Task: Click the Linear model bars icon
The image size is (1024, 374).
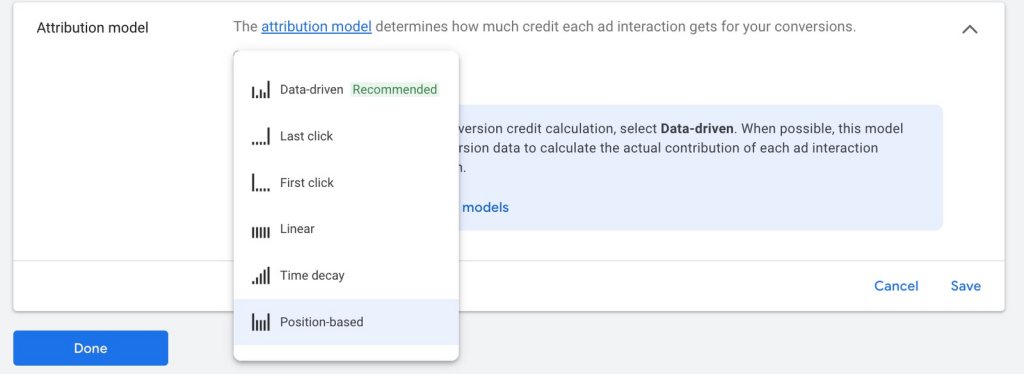Action: point(261,232)
